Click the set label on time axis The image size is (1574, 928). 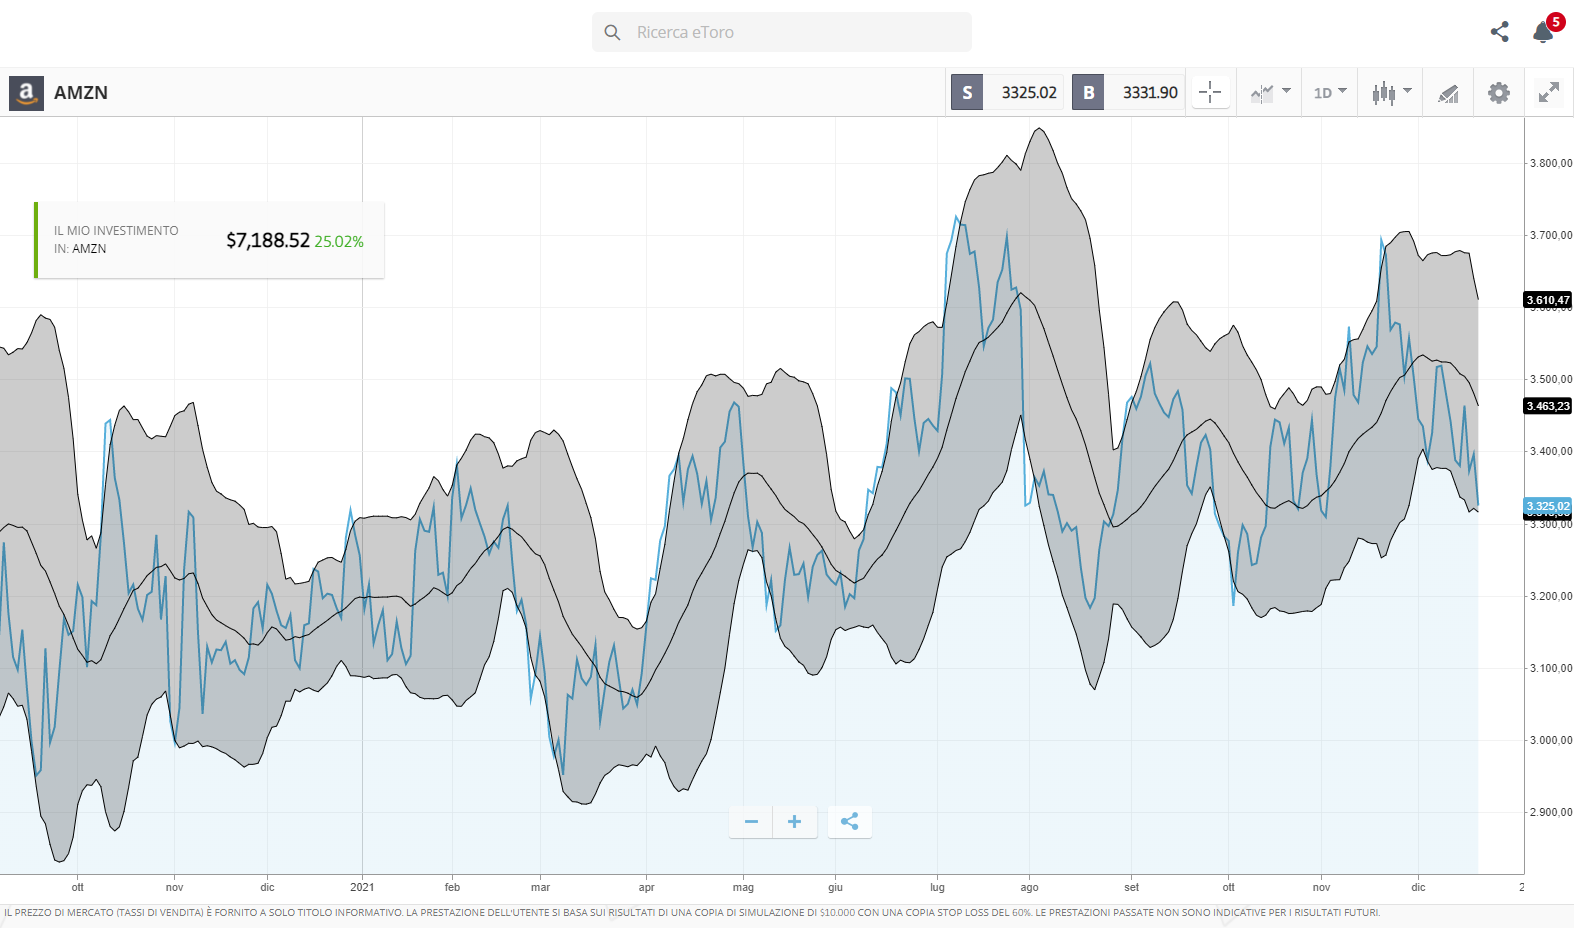[1131, 887]
